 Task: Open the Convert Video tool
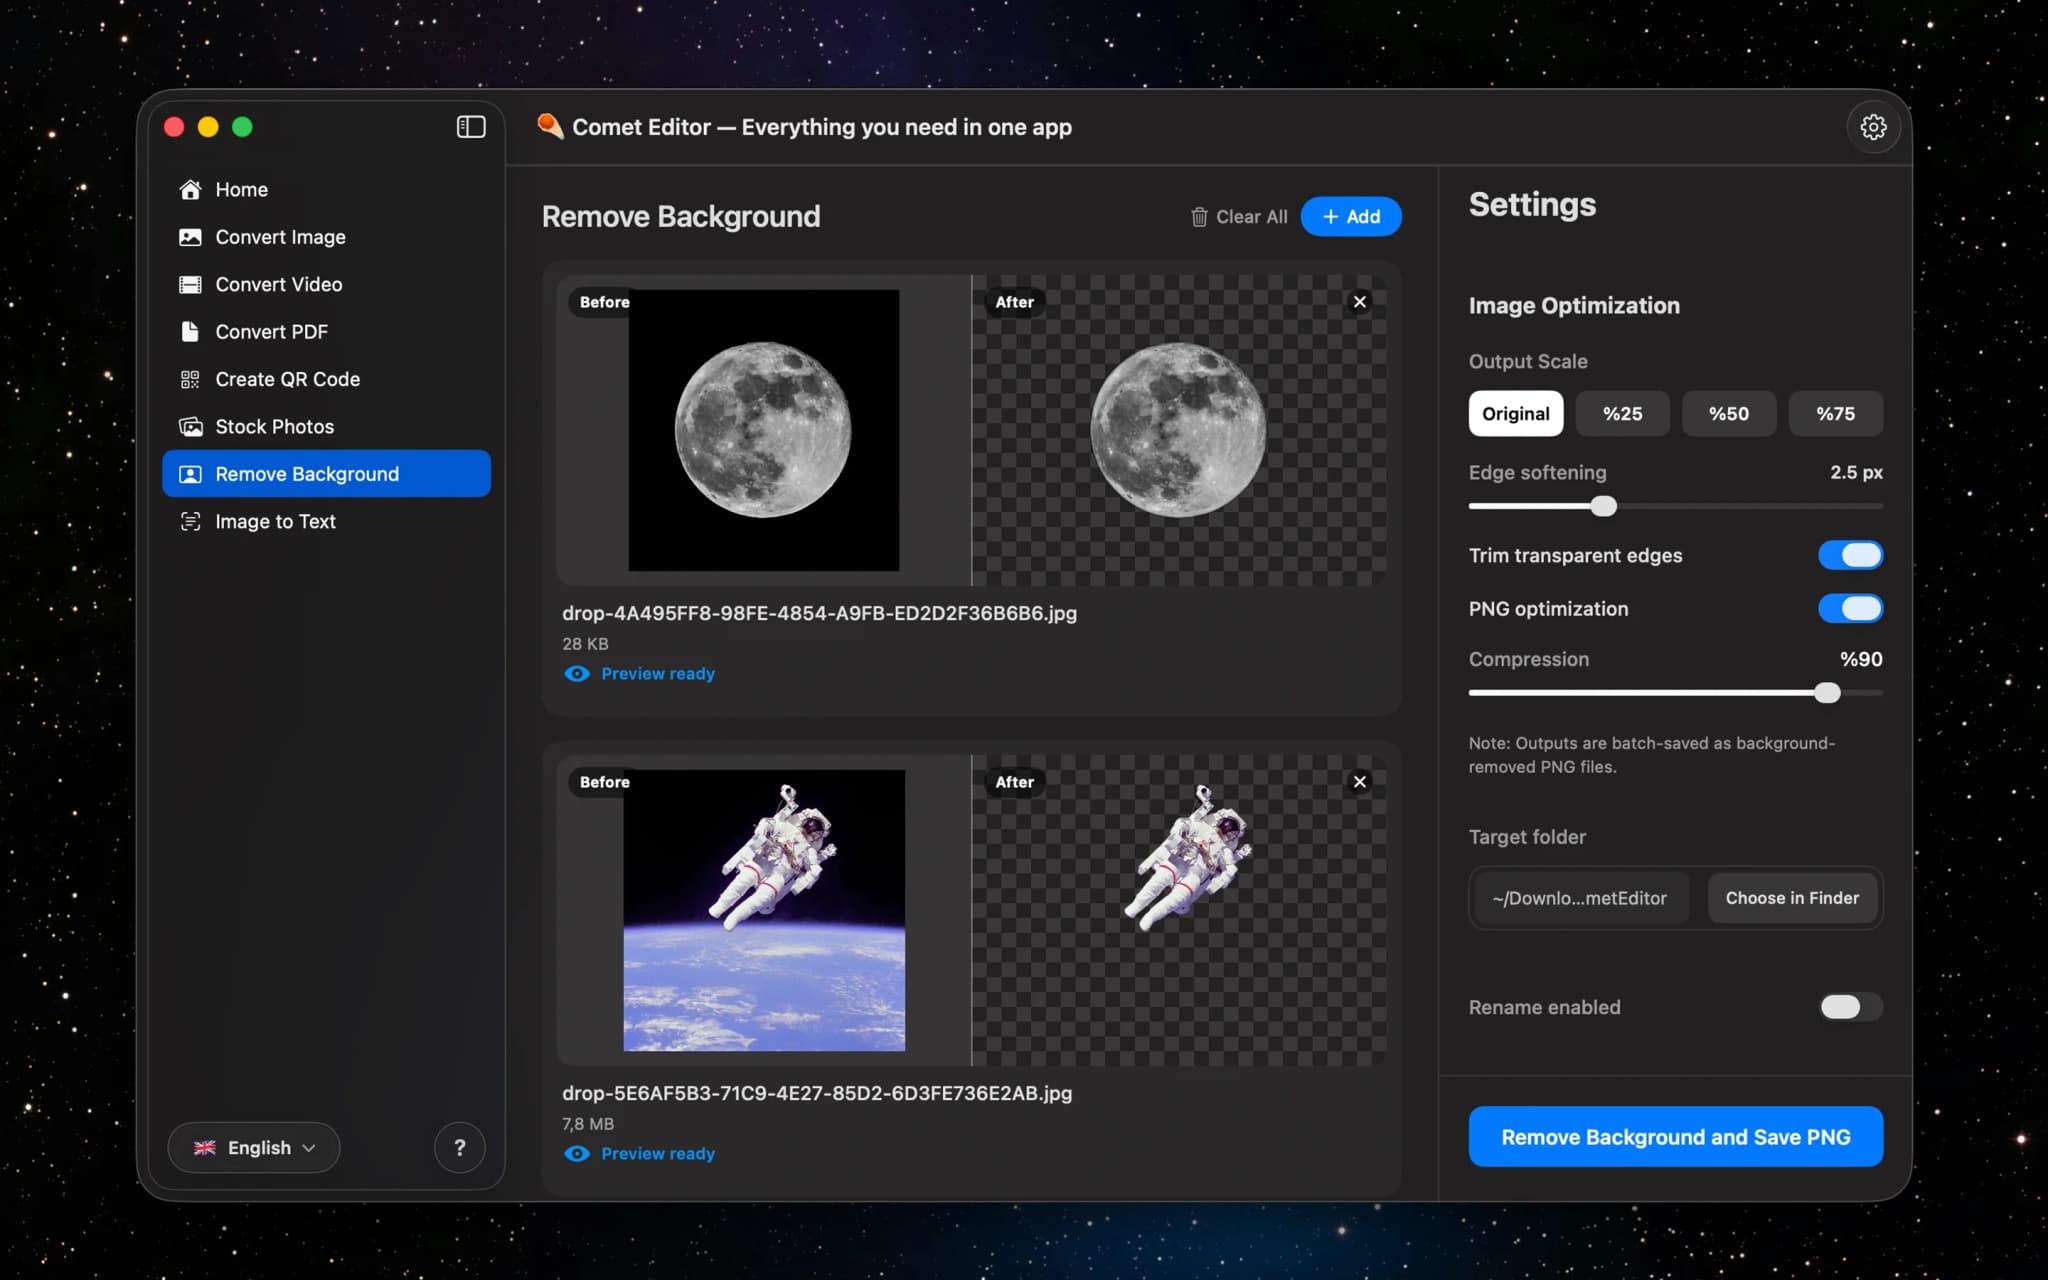click(x=280, y=284)
